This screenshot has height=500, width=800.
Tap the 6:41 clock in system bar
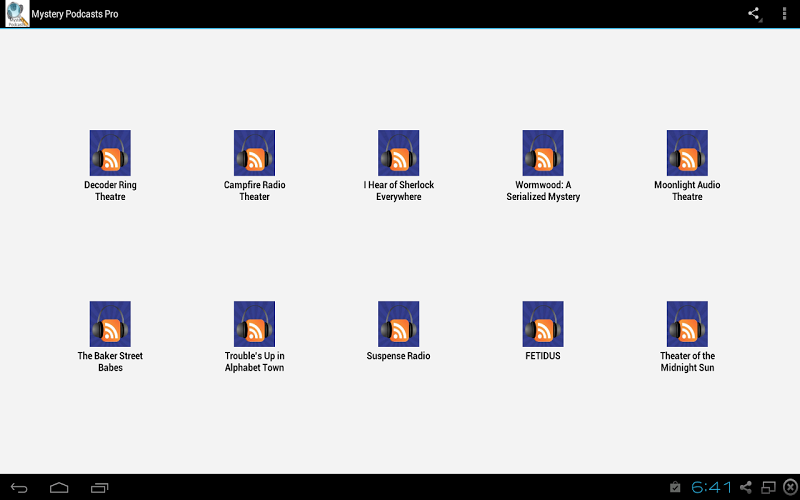(x=711, y=487)
